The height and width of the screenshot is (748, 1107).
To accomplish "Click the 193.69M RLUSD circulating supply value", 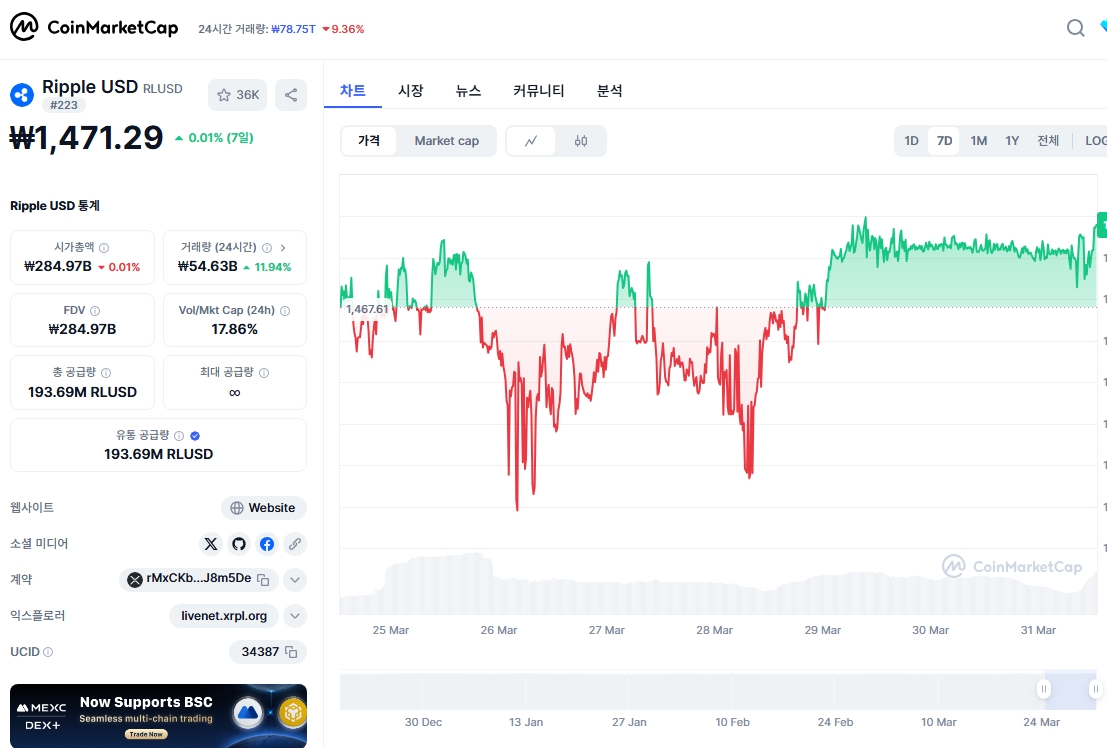I will pos(158,454).
